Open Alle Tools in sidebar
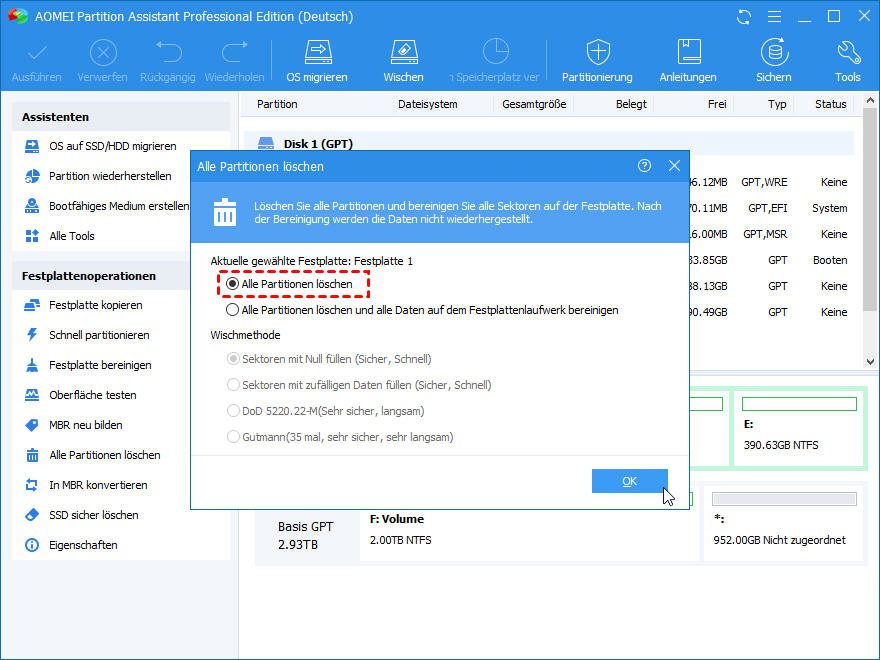 59,236
